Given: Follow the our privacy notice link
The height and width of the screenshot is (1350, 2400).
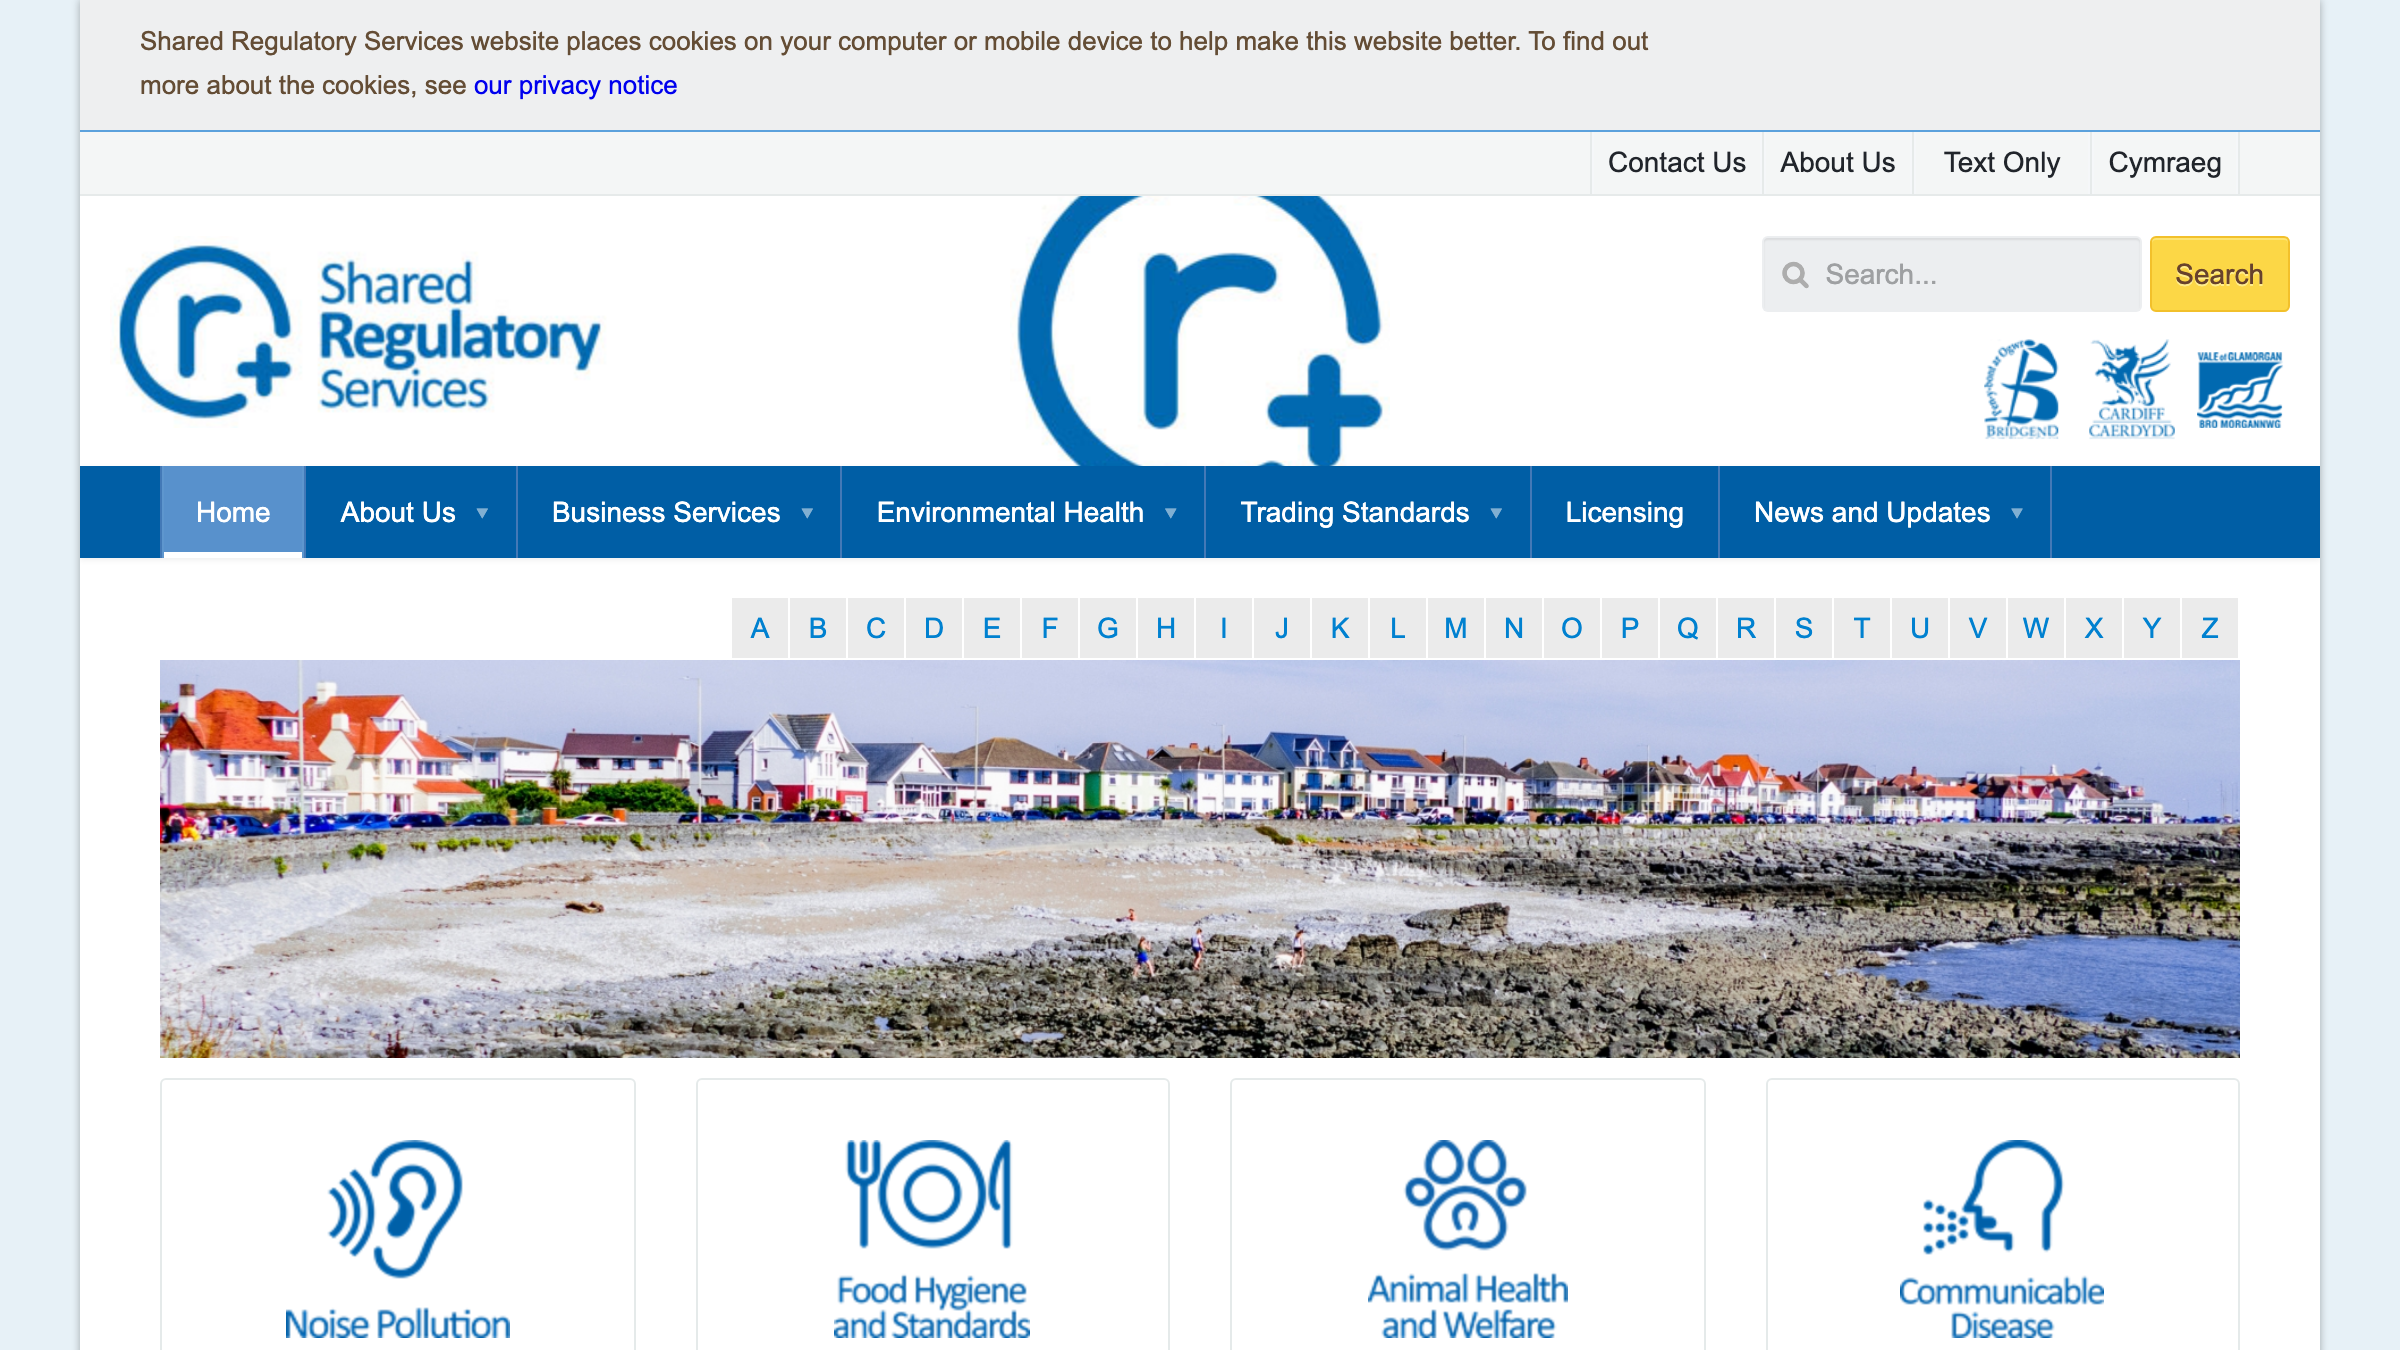Looking at the screenshot, I should coord(576,86).
